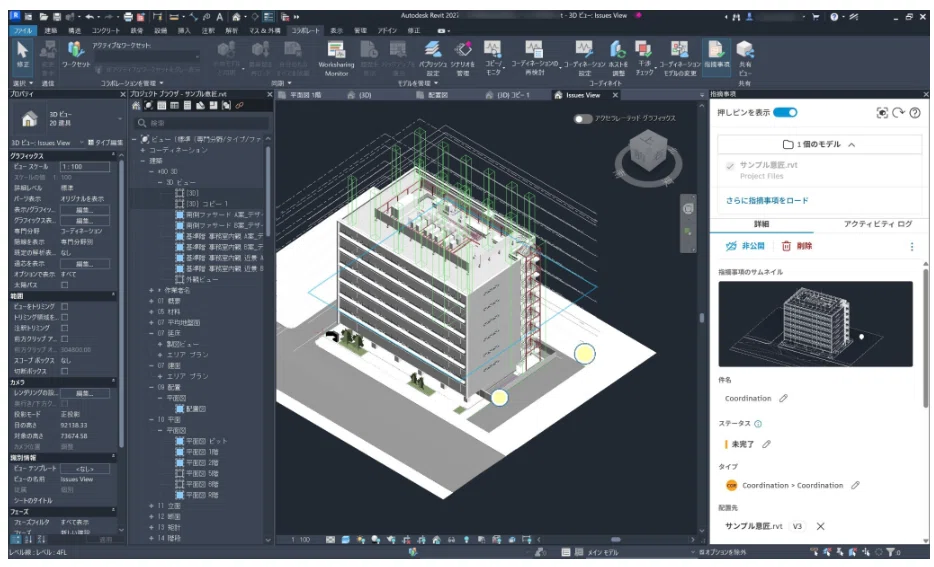
Task: Click さらに指摘事項をロード link
Action: [767, 201]
